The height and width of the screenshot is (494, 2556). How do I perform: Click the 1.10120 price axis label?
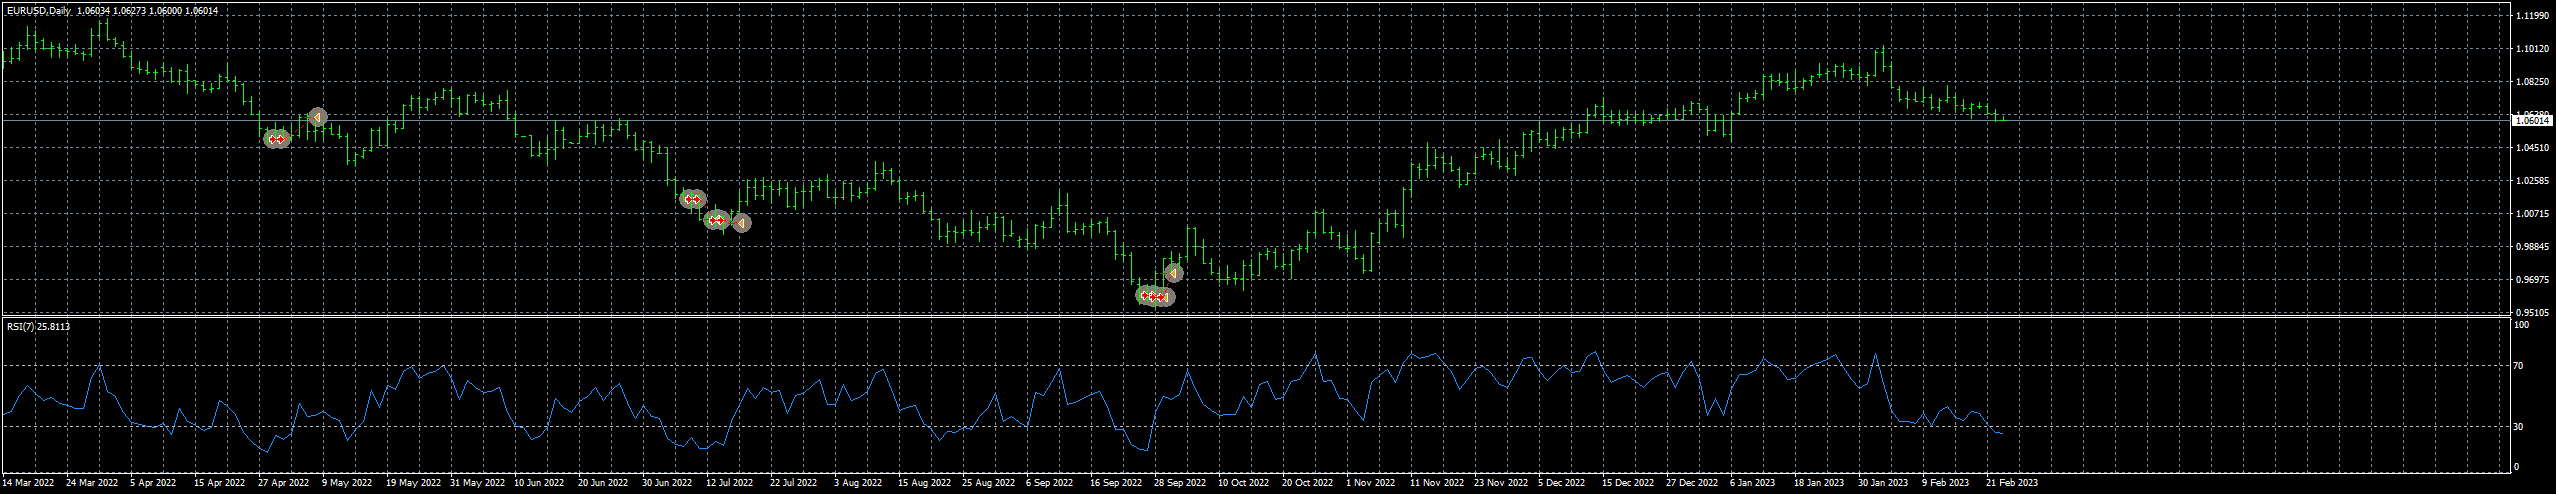pyautogui.click(x=2533, y=48)
